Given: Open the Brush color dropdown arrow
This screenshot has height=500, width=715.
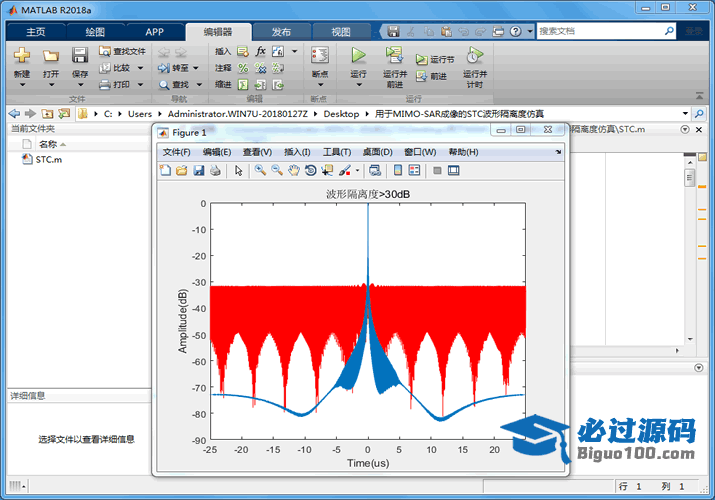Looking at the screenshot, I should (357, 170).
